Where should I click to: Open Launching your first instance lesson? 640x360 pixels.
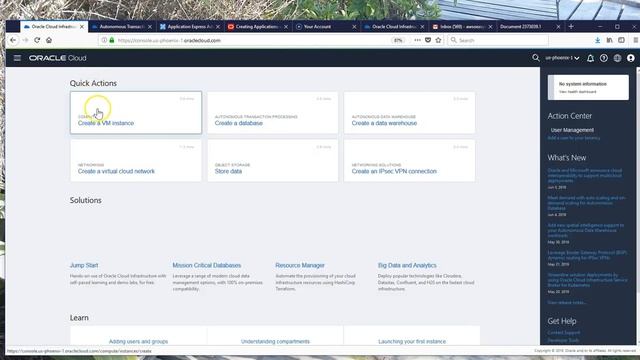(412, 341)
